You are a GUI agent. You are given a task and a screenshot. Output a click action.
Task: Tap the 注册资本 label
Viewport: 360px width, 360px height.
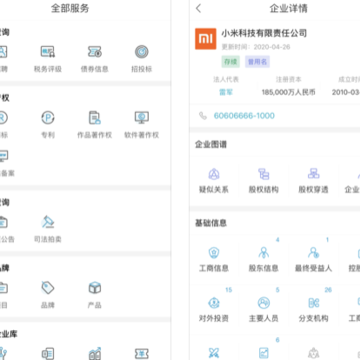pos(288,80)
